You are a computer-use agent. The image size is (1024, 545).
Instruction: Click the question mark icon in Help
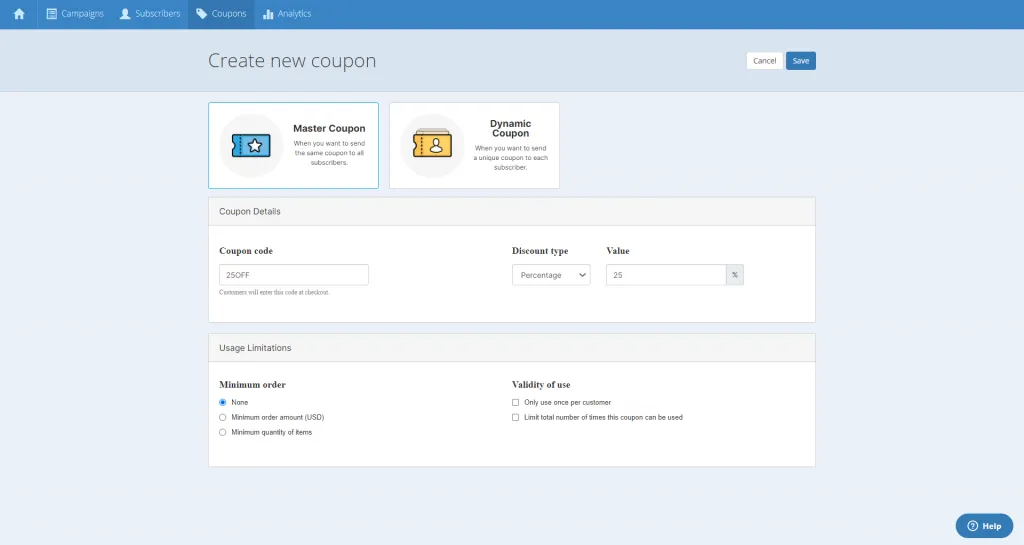[972, 525]
